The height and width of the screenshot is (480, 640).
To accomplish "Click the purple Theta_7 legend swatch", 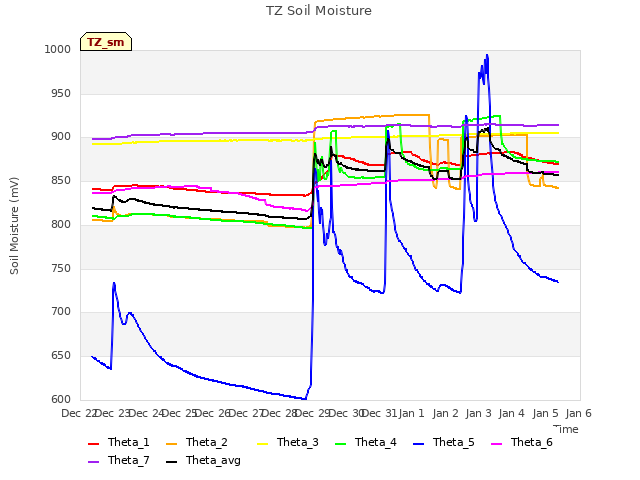I will click(93, 461).
